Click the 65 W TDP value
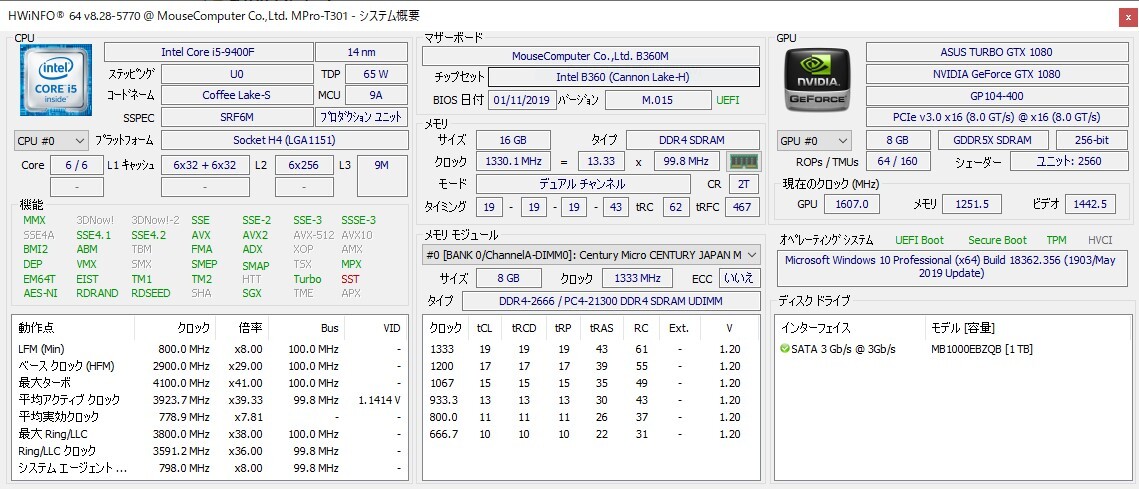This screenshot has width=1139, height=489. tap(376, 73)
